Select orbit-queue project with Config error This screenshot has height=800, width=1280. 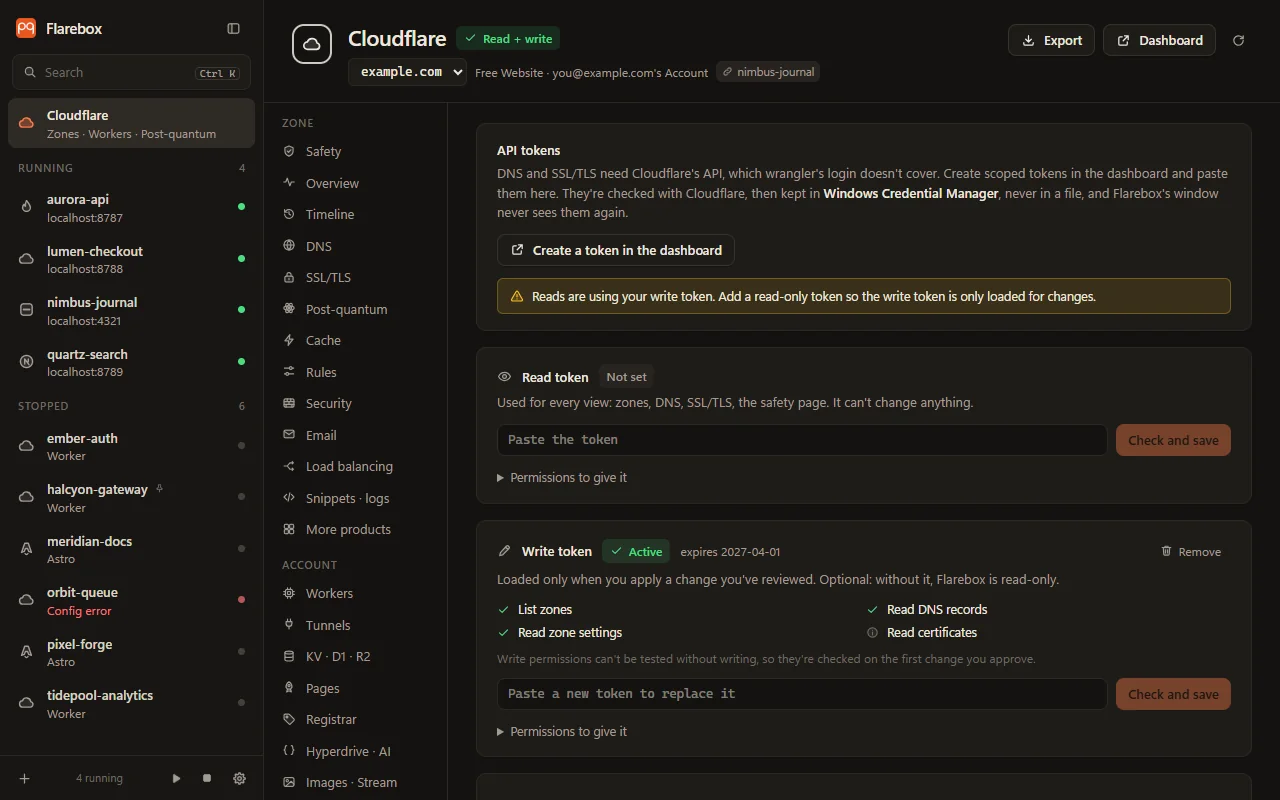click(x=131, y=601)
